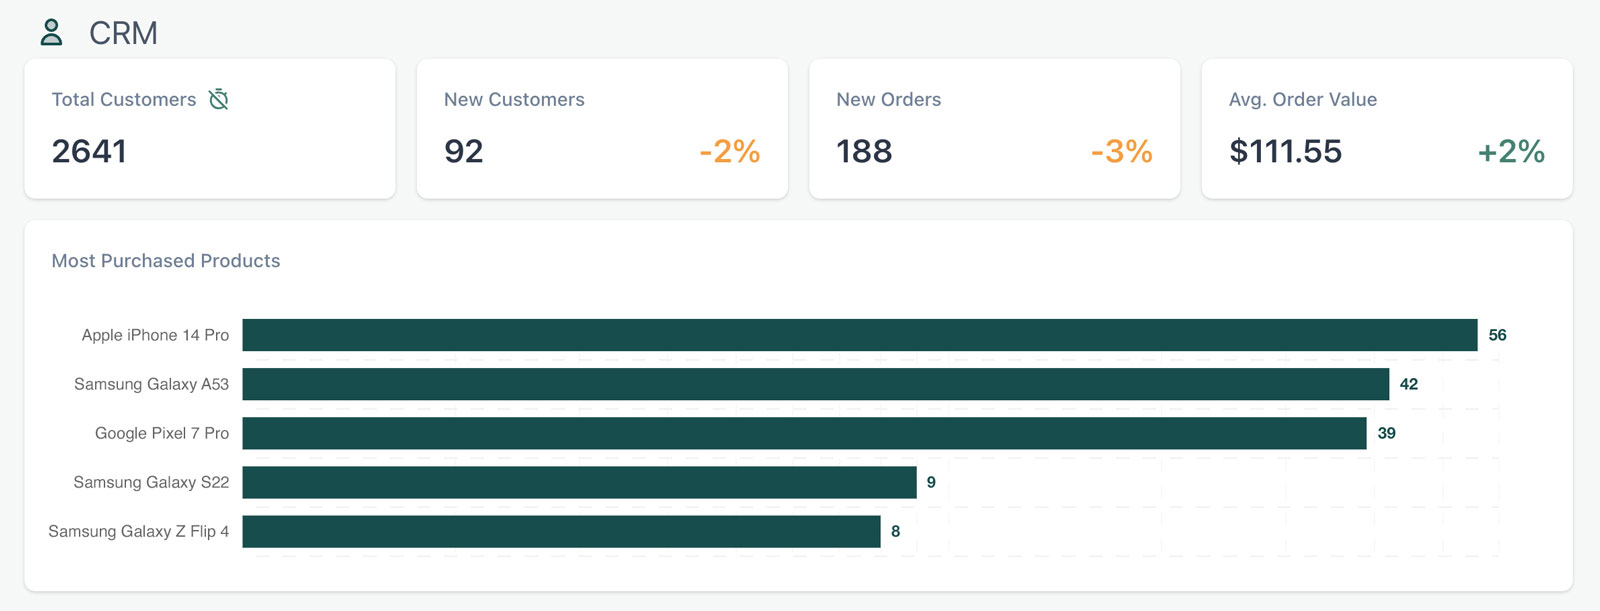Click the New Orders count 188
Viewport: 1600px width, 611px height.
pos(864,151)
